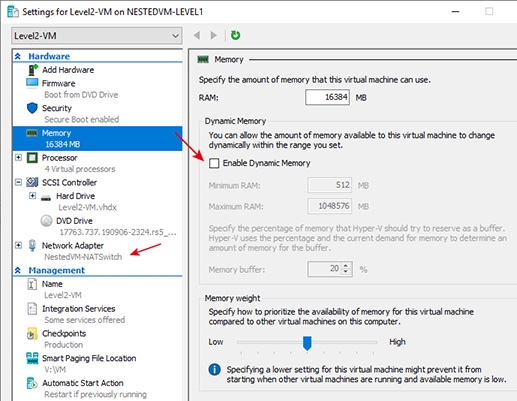Enable Dynamic Memory checkbox
517x401 pixels.
coord(214,163)
